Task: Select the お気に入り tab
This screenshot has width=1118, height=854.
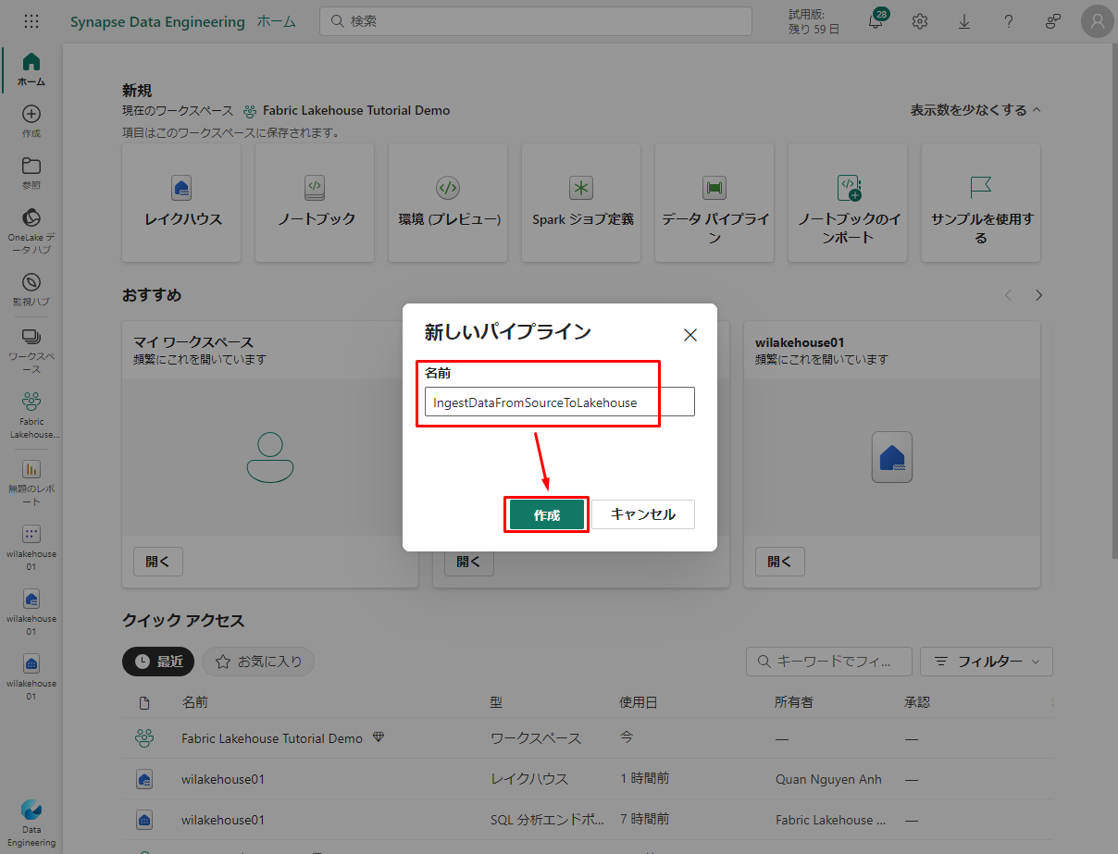Action: tap(259, 661)
